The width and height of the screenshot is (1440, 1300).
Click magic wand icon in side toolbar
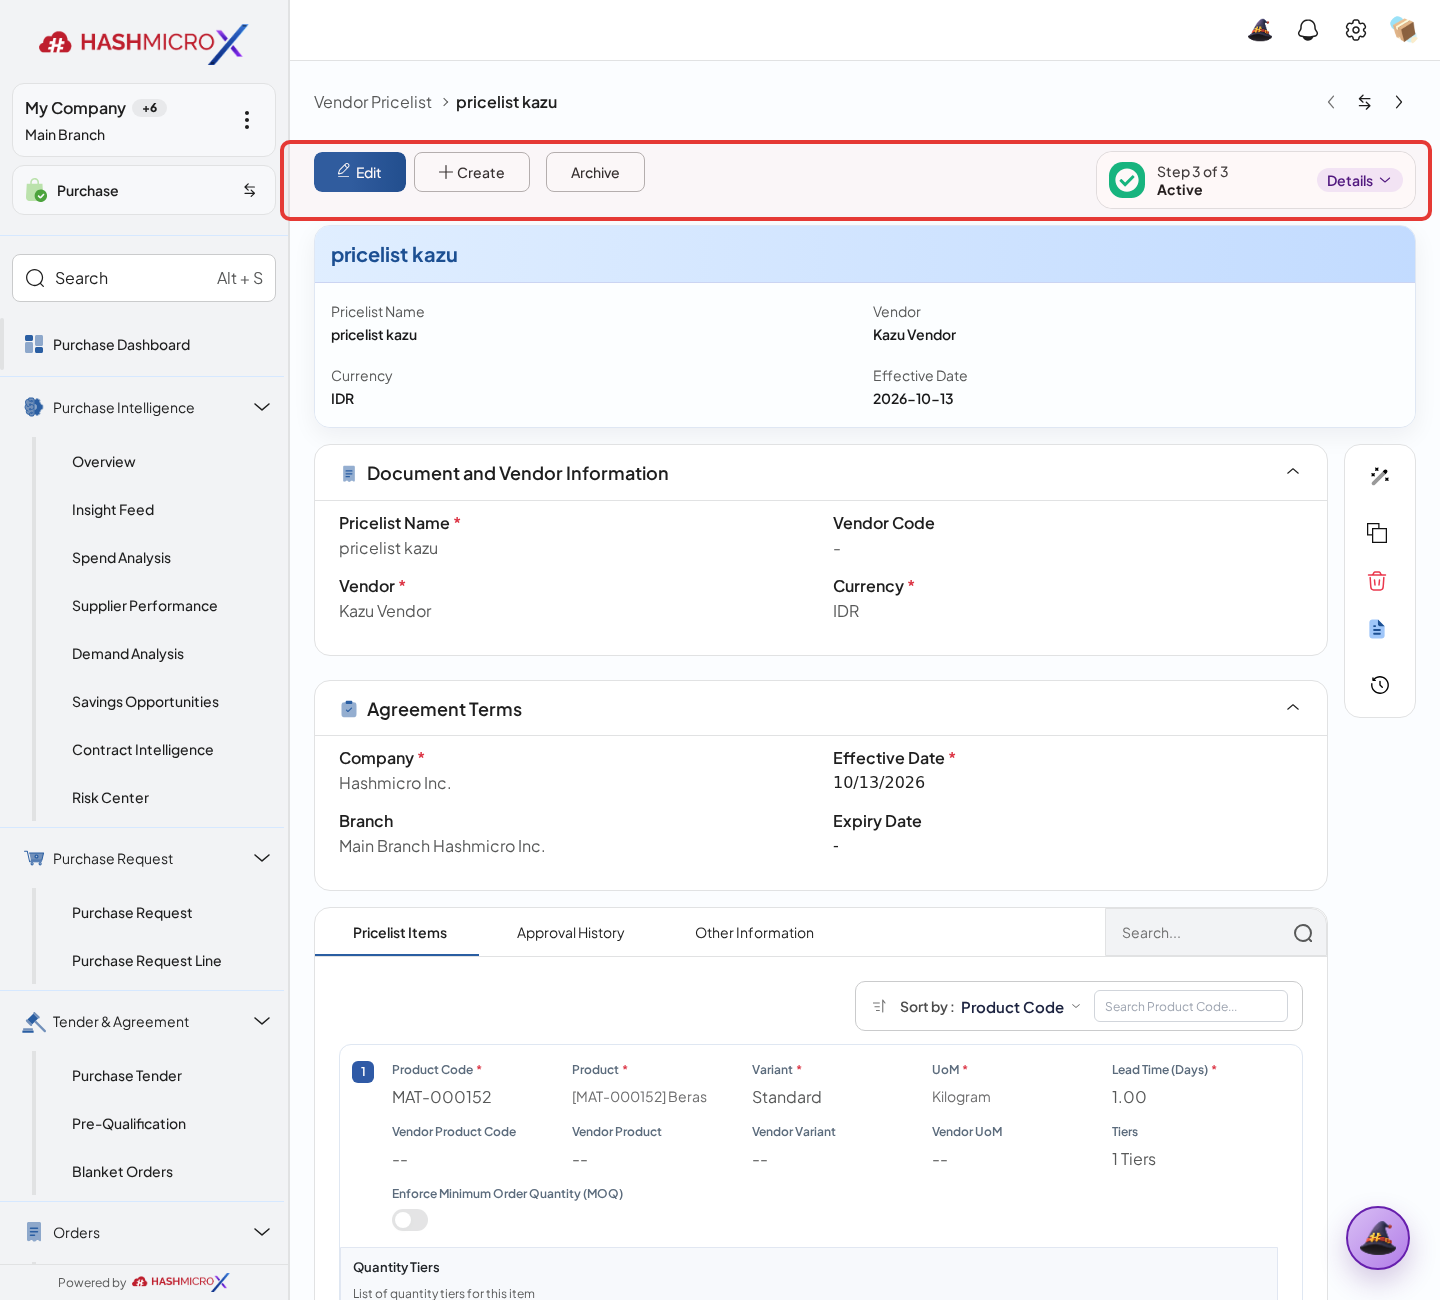pos(1380,476)
